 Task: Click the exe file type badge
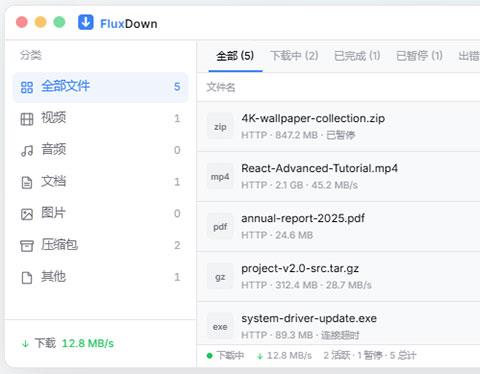[220, 327]
